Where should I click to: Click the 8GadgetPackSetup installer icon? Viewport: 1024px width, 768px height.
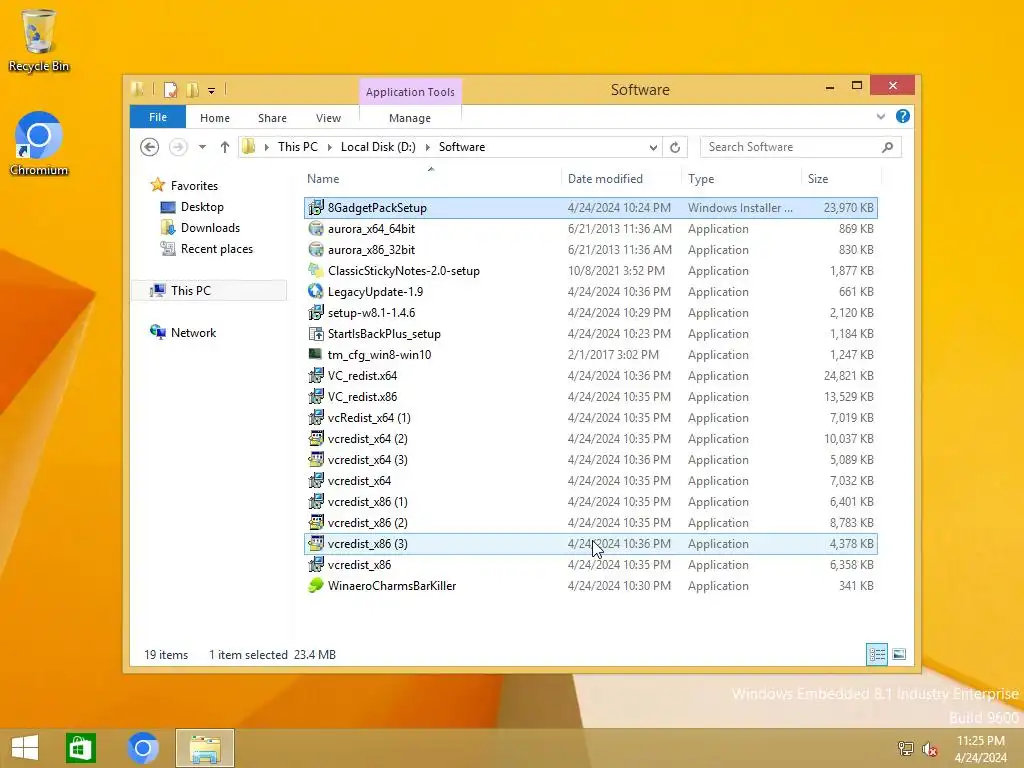pyautogui.click(x=316, y=208)
